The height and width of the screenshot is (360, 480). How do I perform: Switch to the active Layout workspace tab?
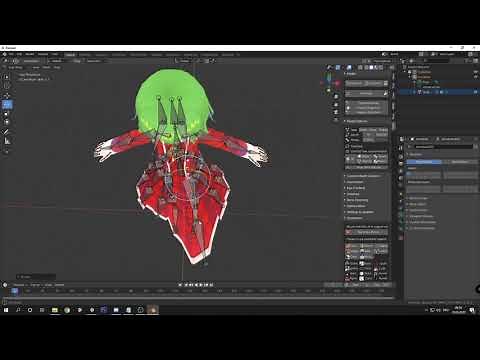click(x=70, y=55)
